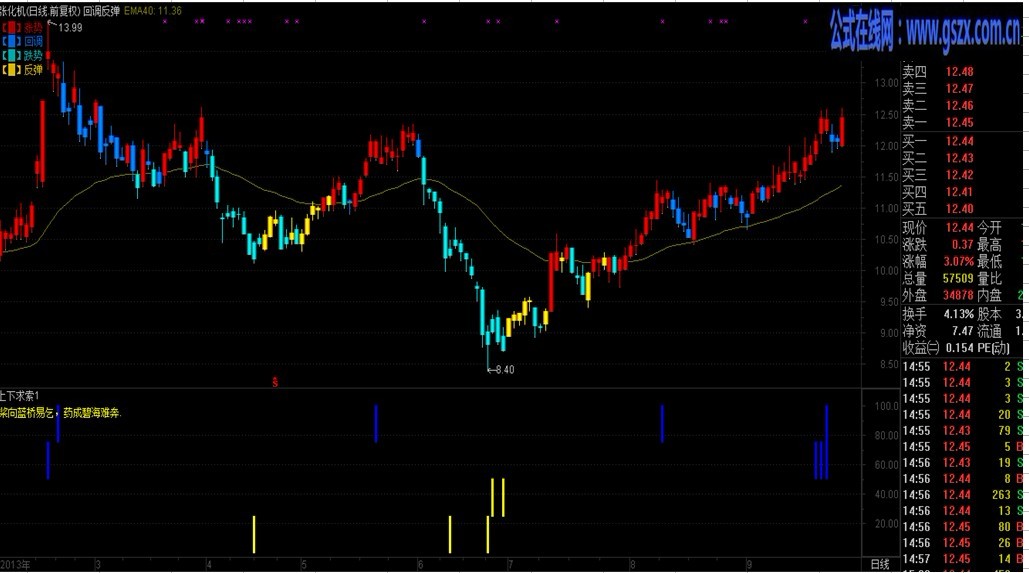The width and height of the screenshot is (1029, 573).
Task: Click the 20.00 indicator axis label
Action: point(887,524)
